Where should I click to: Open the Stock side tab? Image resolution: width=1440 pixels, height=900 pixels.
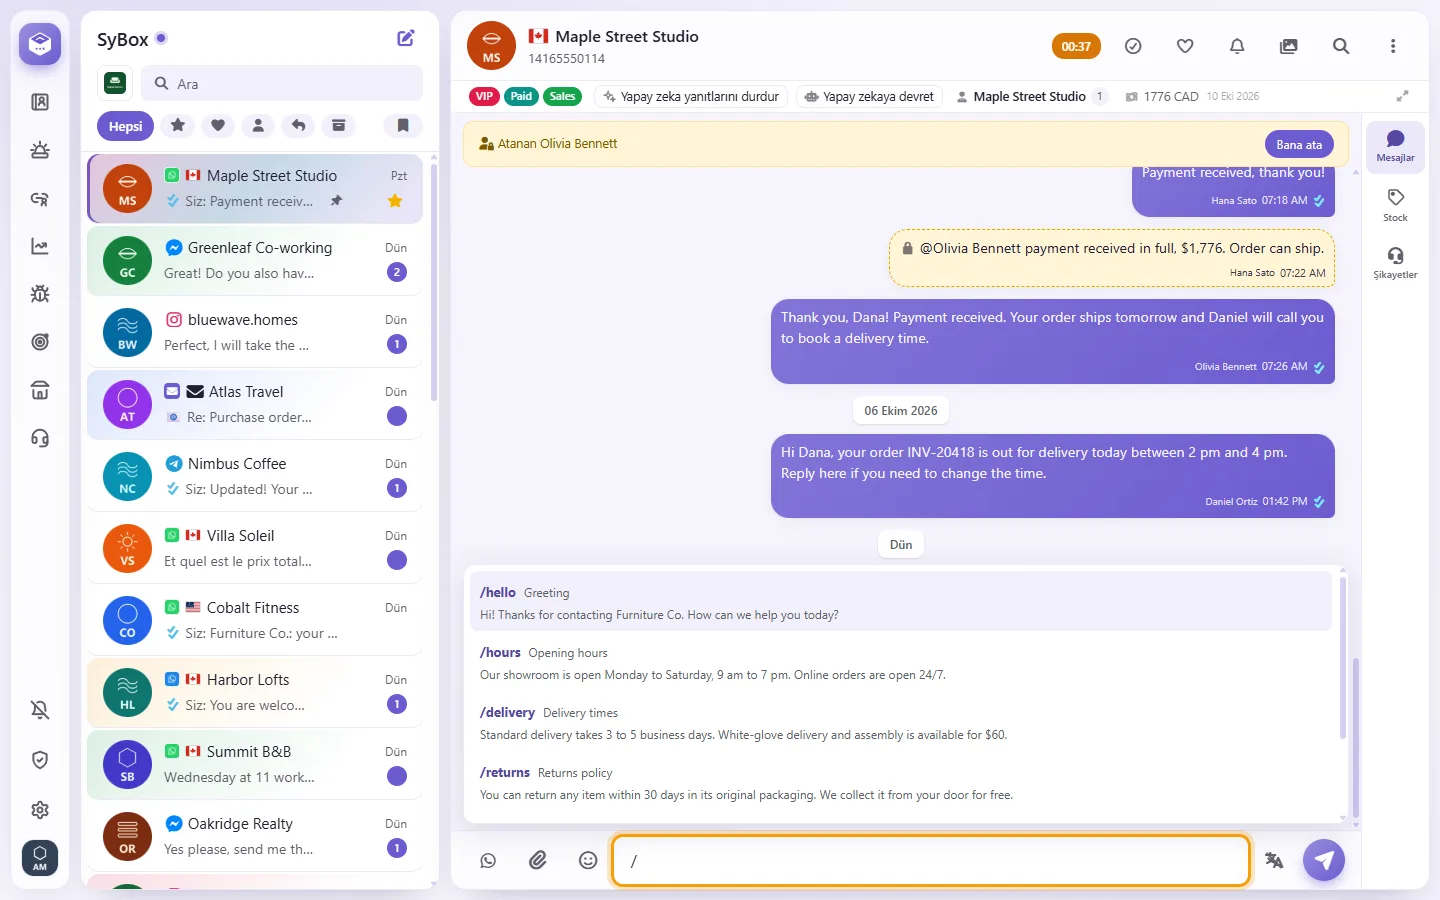point(1395,205)
